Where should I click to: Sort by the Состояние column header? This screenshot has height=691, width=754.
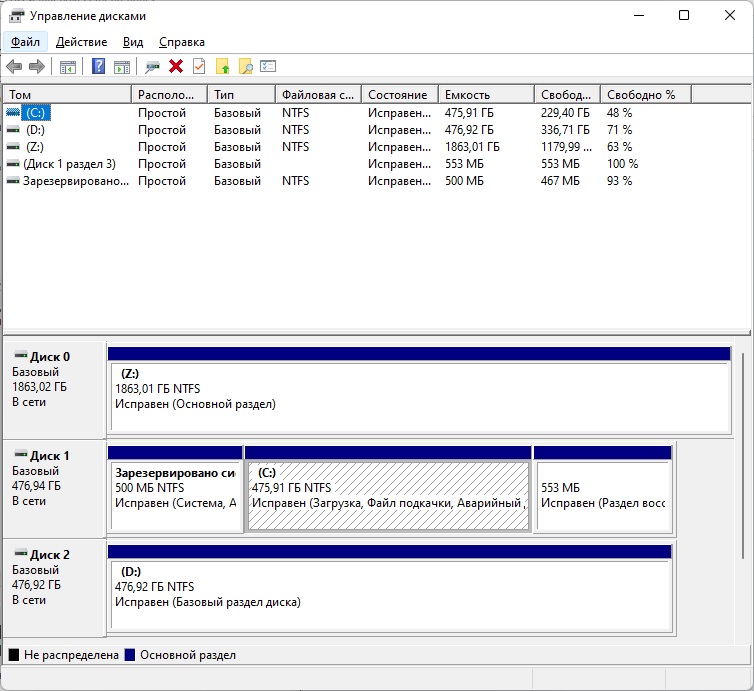pos(400,95)
